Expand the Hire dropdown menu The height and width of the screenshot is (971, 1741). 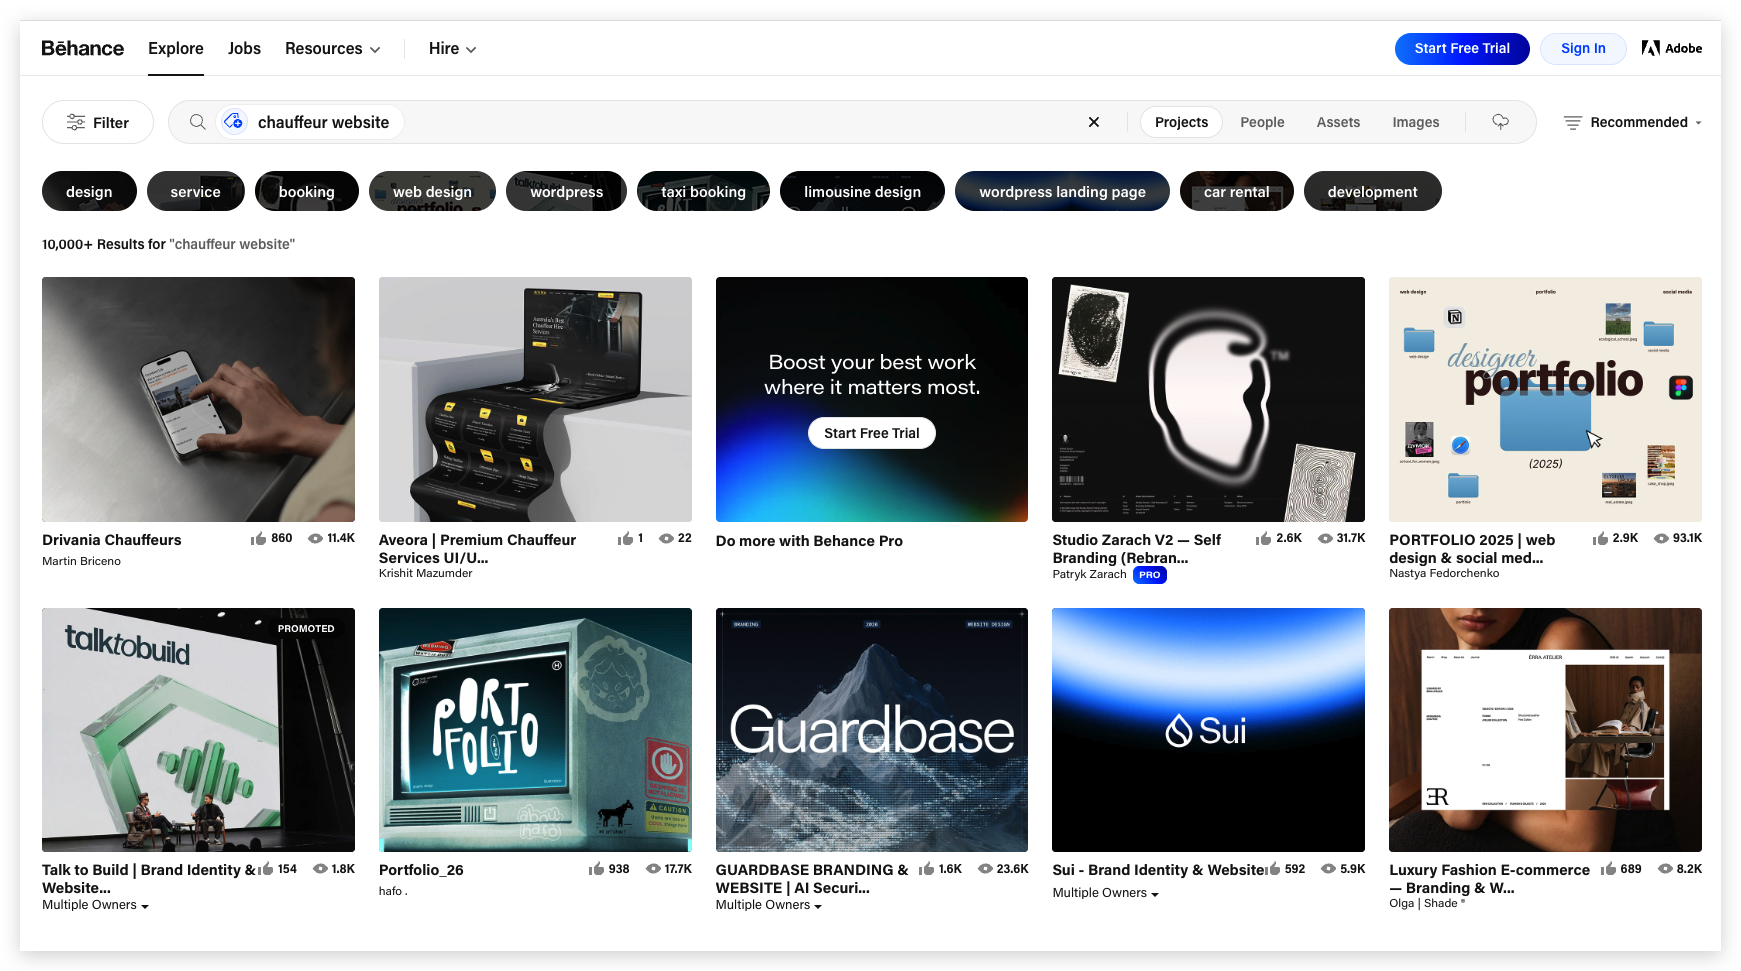[452, 48]
